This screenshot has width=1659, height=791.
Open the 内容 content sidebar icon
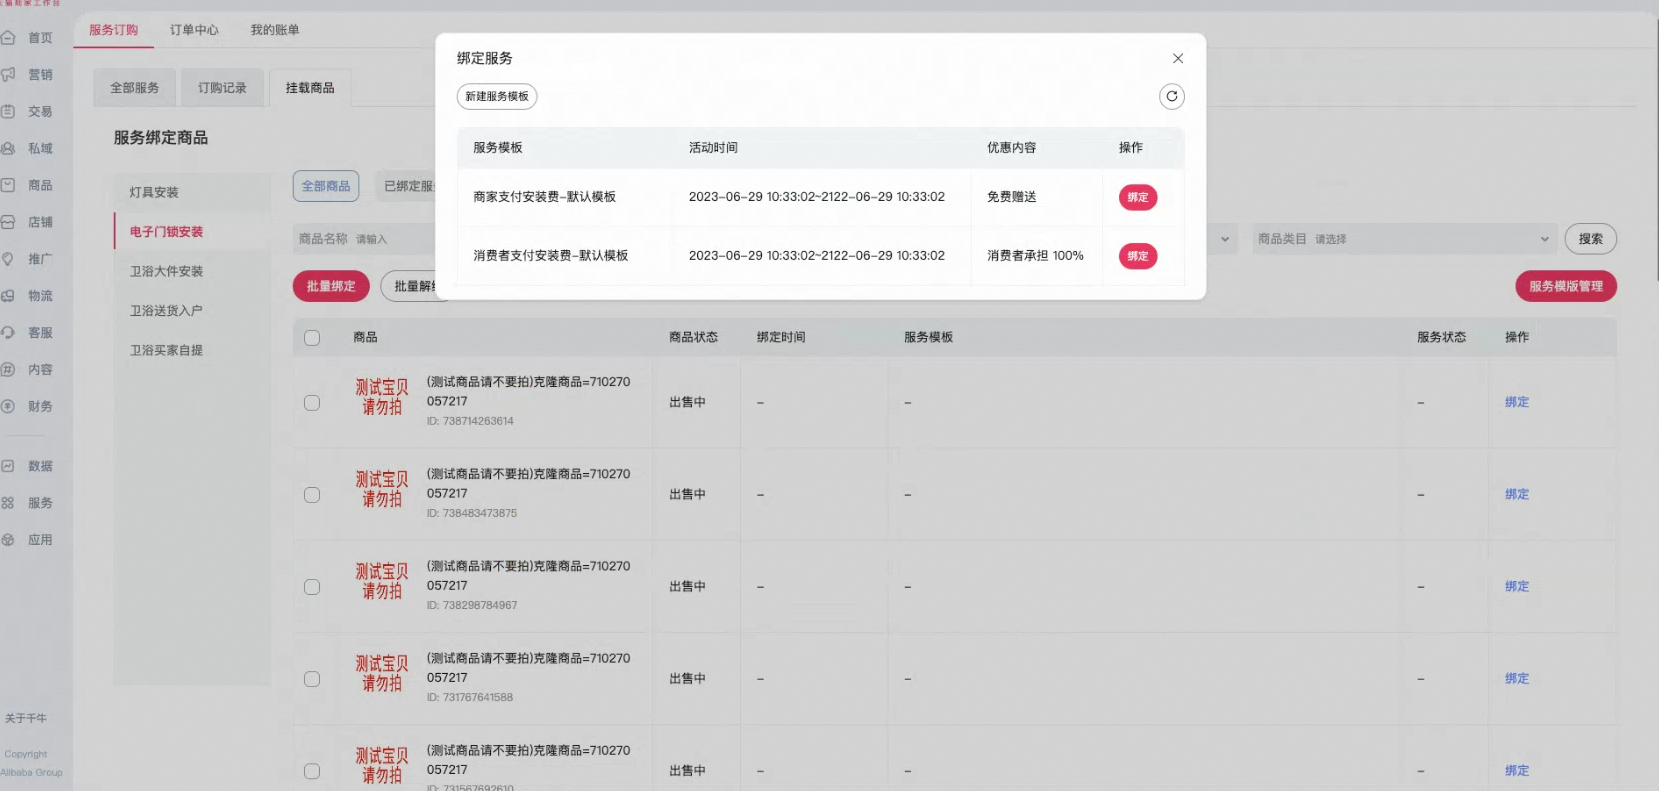point(8,370)
